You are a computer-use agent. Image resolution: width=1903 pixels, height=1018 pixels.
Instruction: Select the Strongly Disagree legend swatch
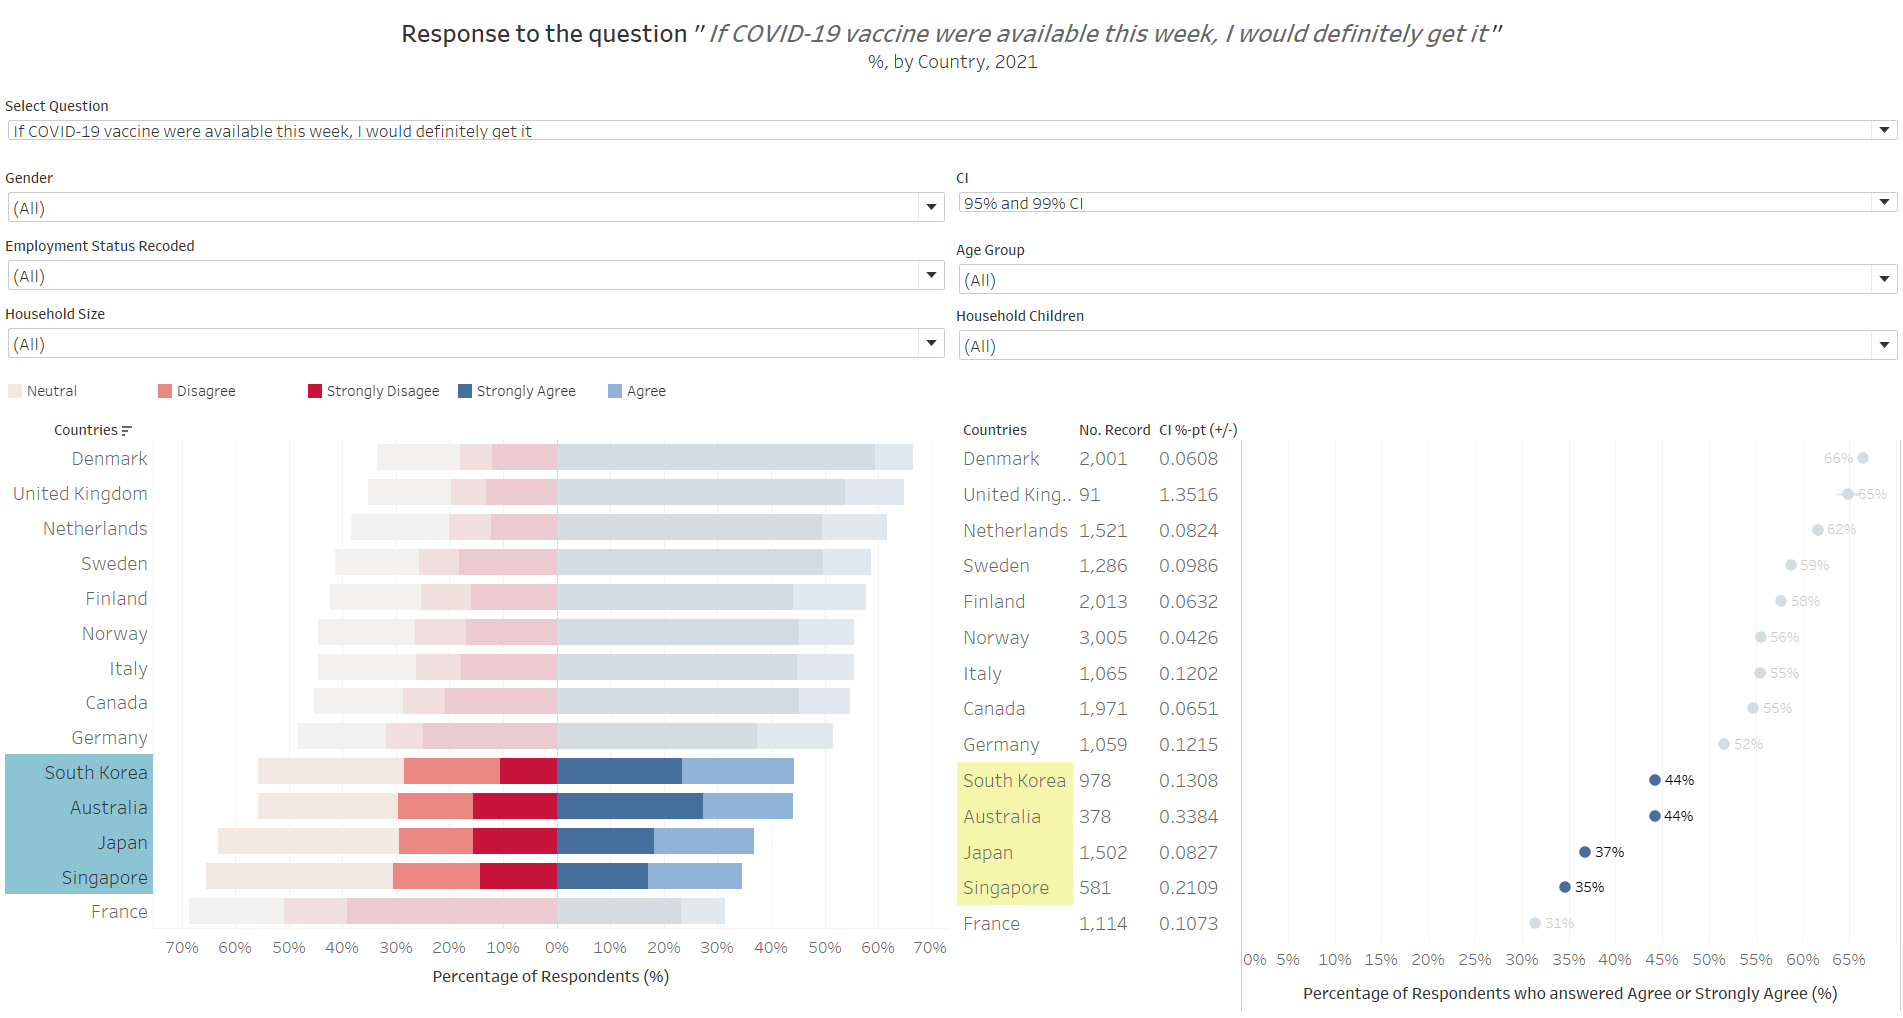(315, 391)
